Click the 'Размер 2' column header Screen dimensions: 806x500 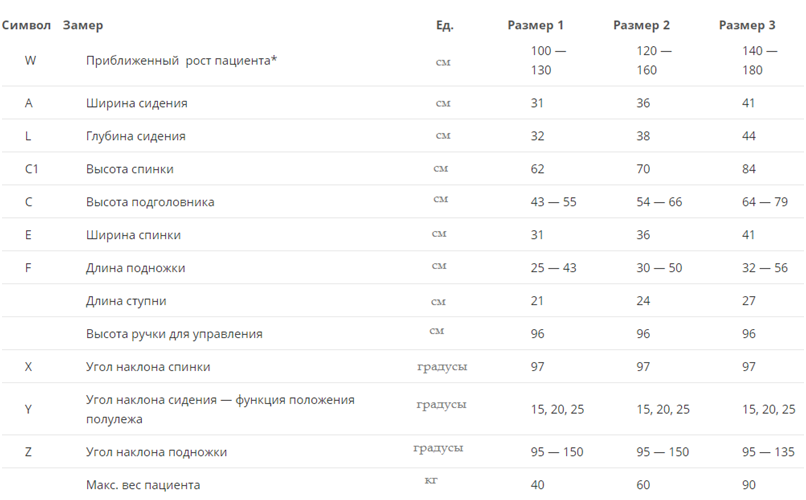pos(641,25)
